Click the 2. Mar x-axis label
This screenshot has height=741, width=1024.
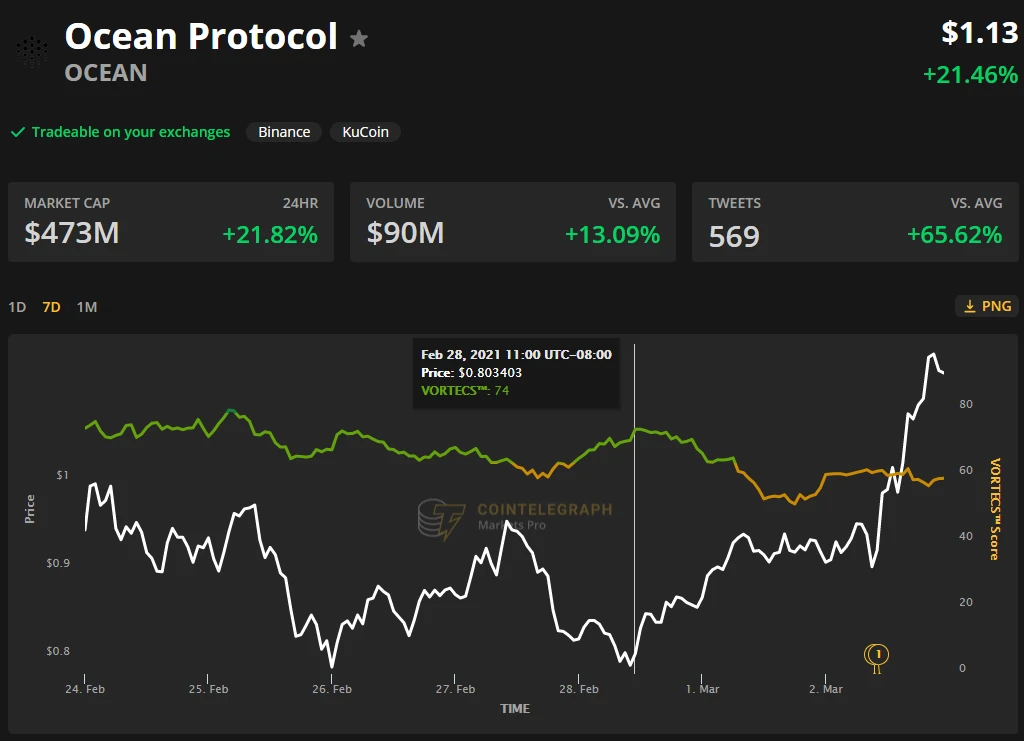(825, 689)
